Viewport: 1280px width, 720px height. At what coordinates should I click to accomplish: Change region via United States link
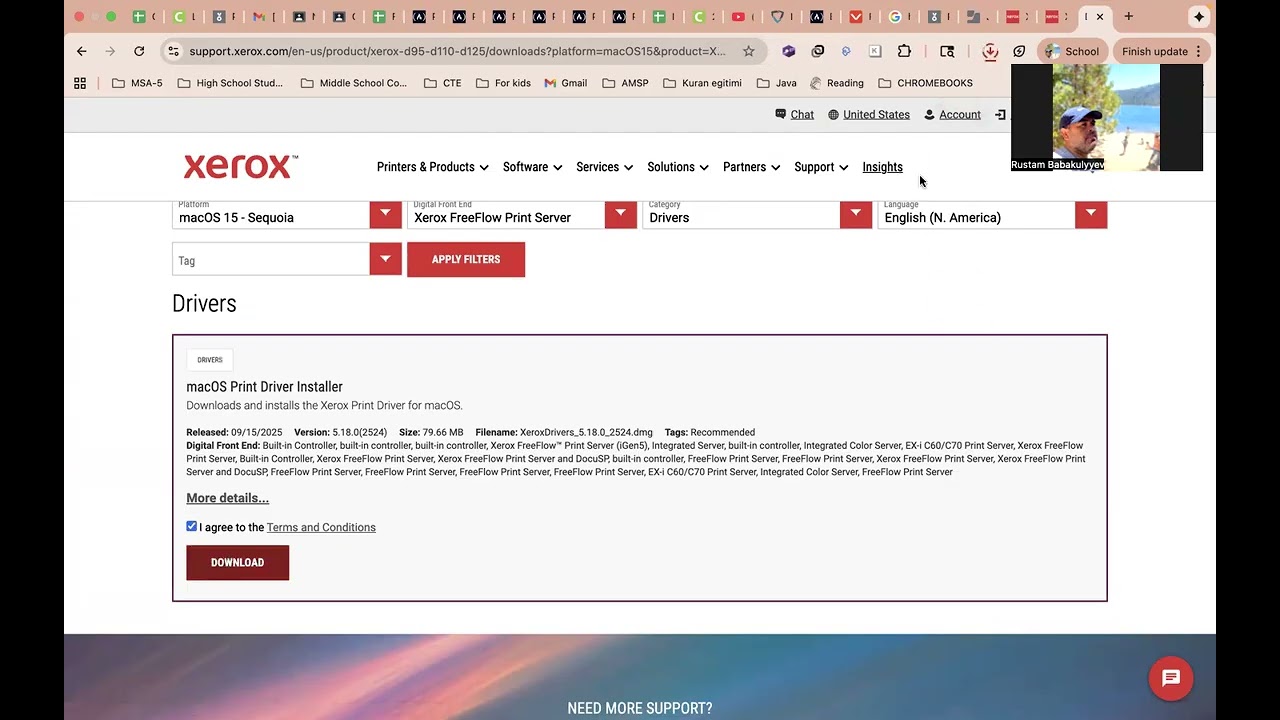[869, 114]
